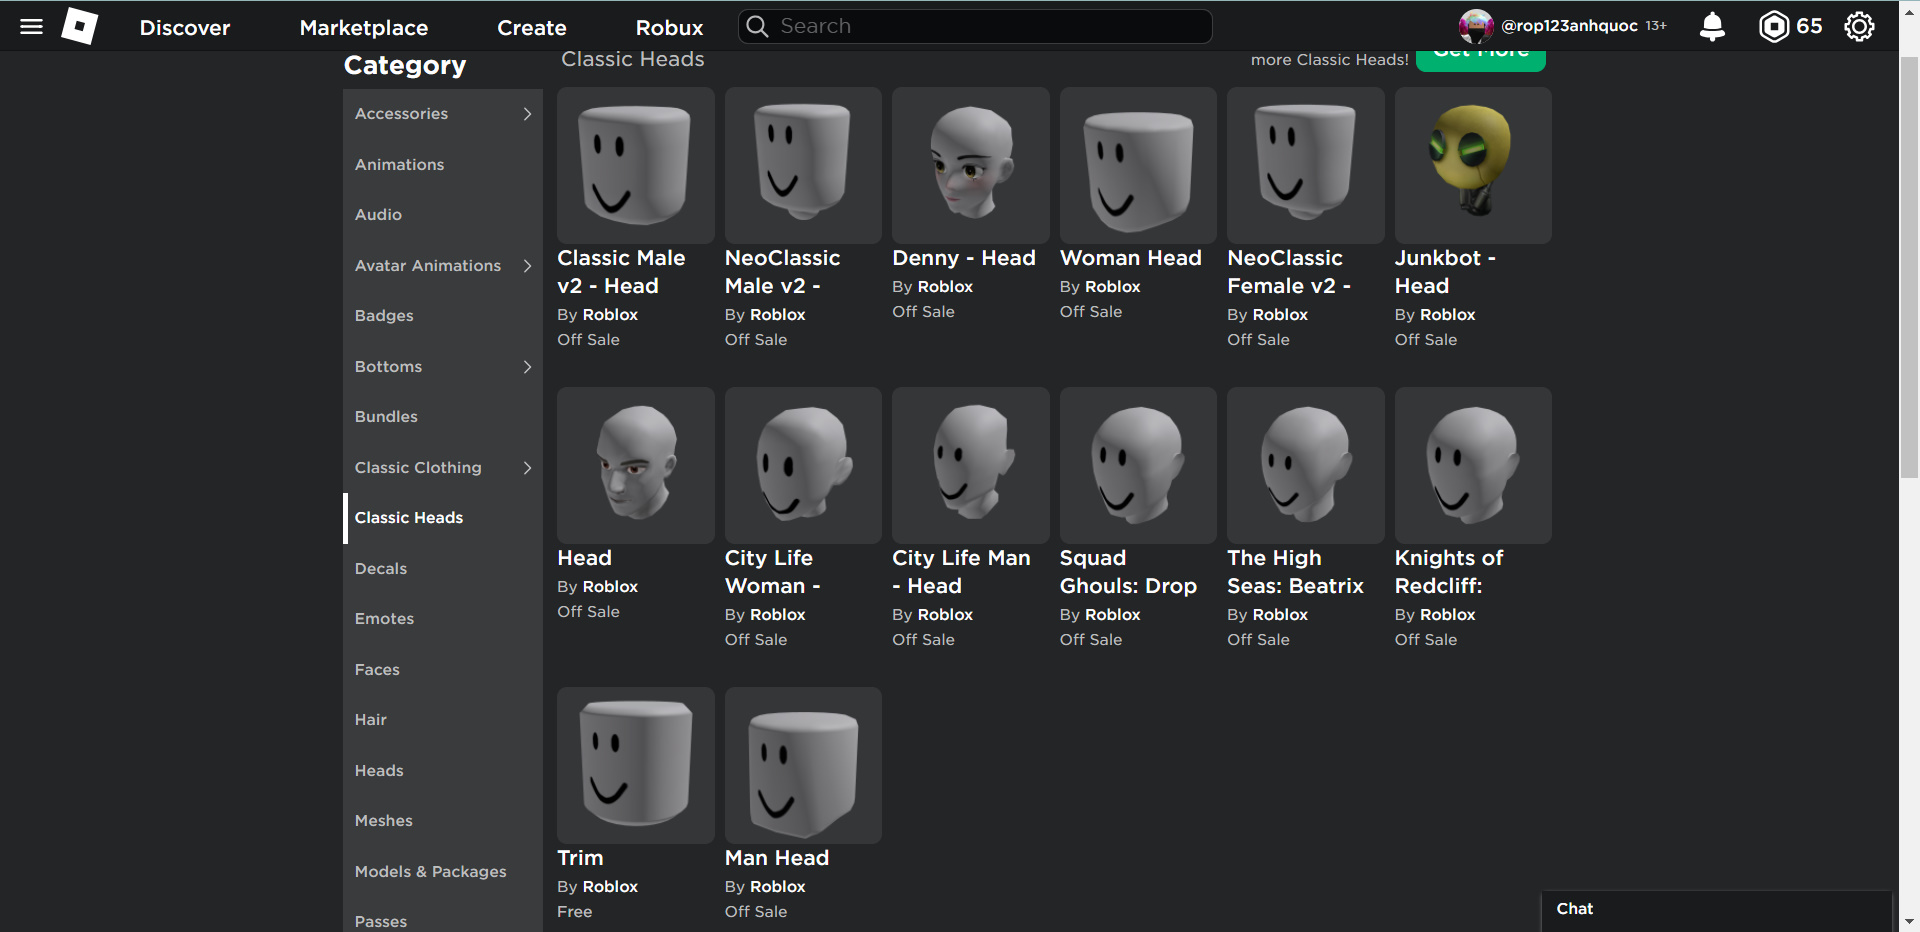Focus the Search input field

[975, 26]
